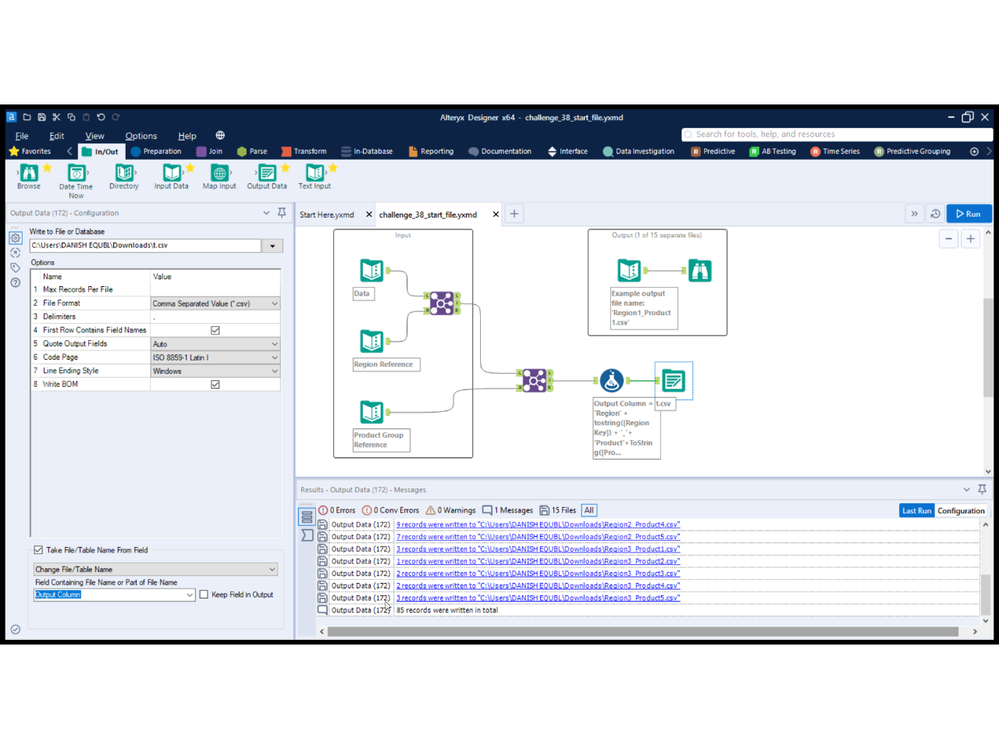Click the Save workflow icon
Screen dimensions: 999x749
pyautogui.click(x=41, y=117)
